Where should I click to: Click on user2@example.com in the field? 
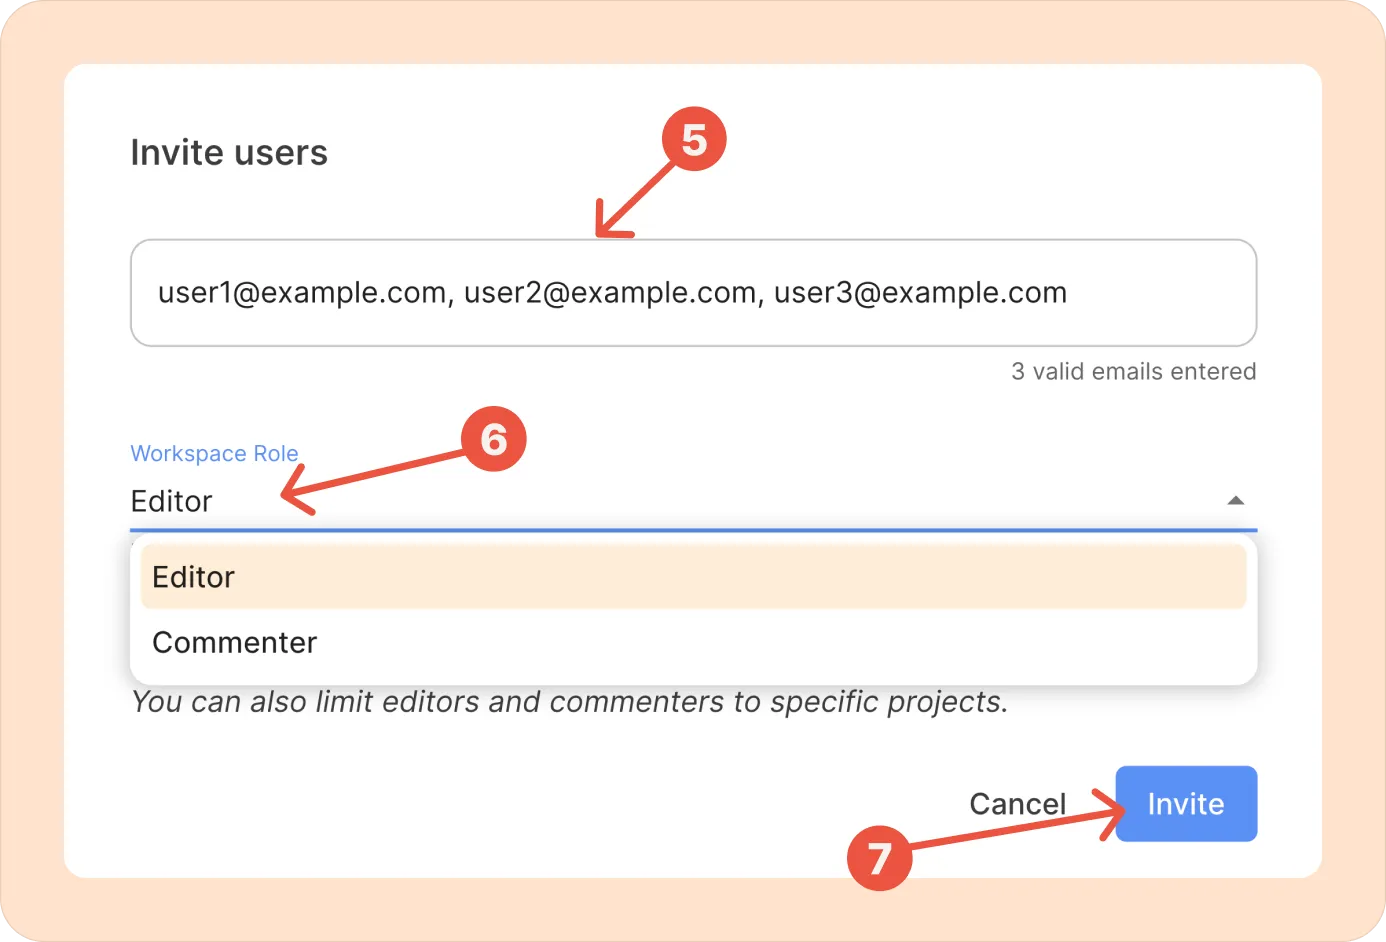point(610,293)
